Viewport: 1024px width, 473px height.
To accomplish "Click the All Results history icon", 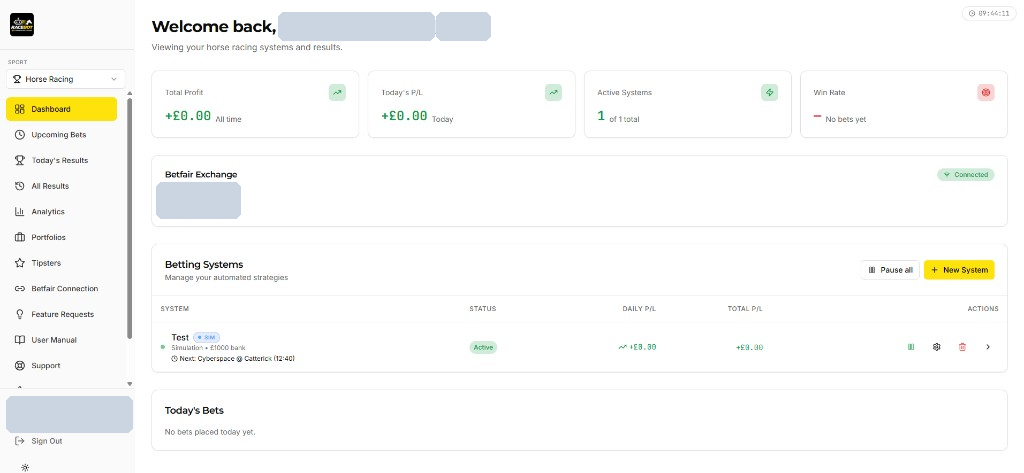I will point(20,186).
